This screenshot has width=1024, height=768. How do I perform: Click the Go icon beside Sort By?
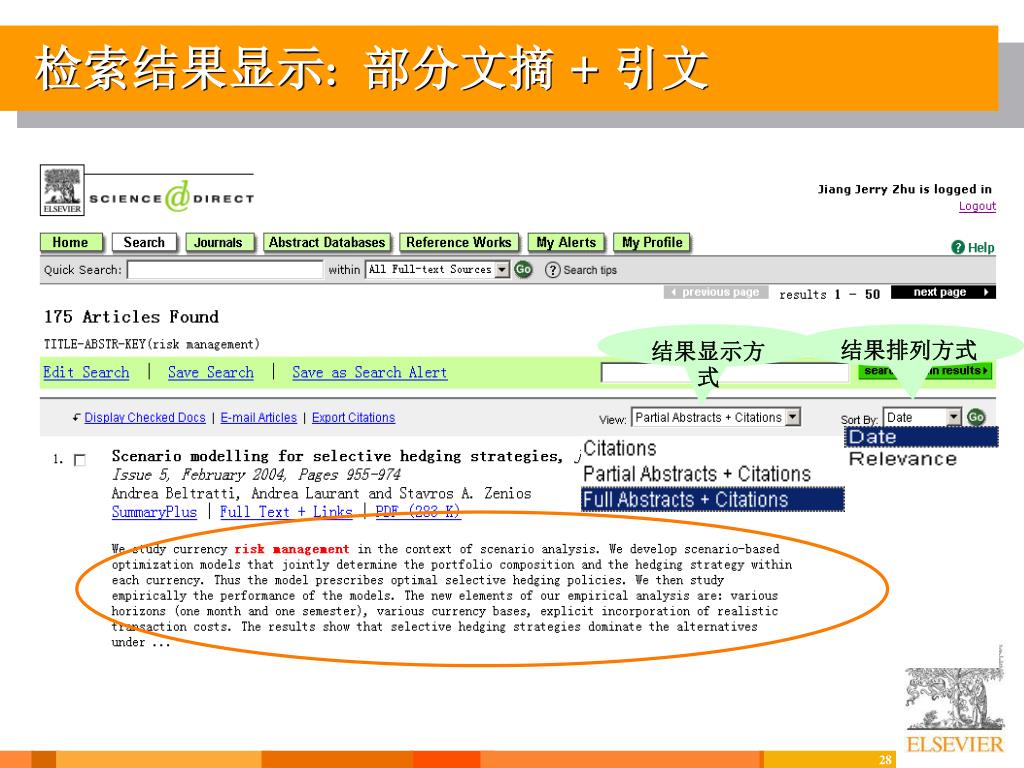(976, 417)
